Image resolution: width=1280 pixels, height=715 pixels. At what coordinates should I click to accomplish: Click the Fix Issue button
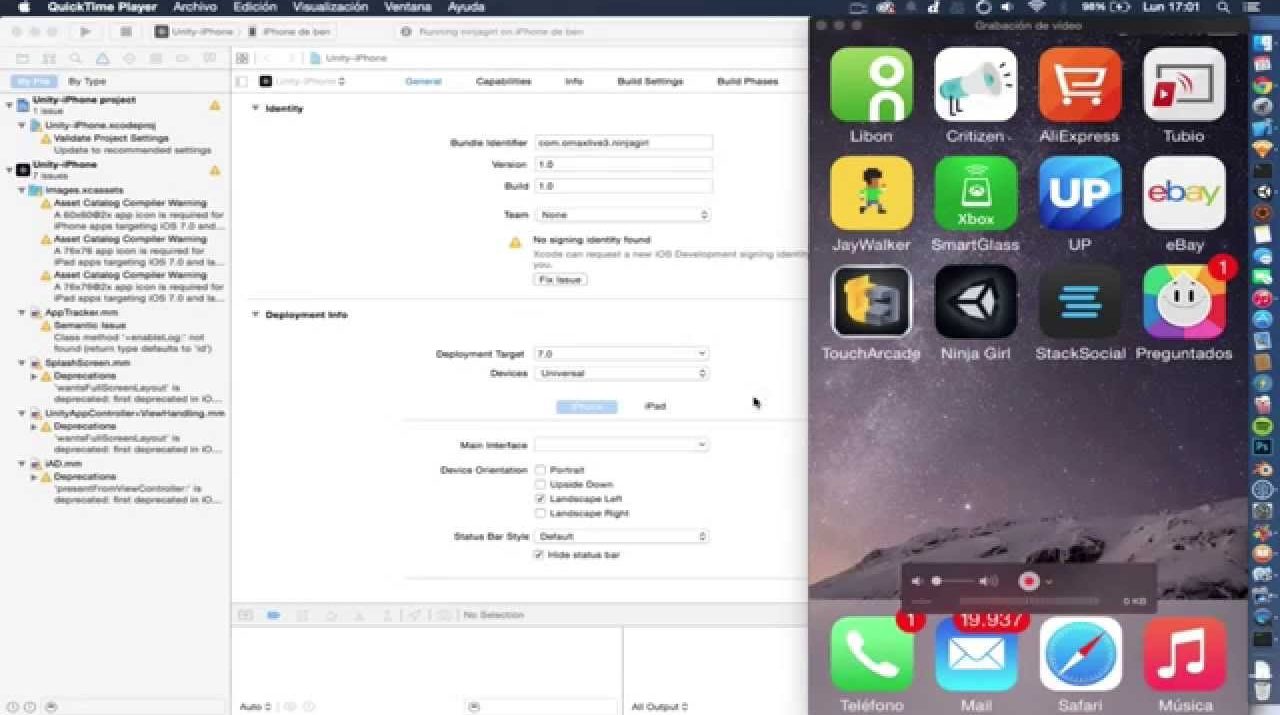[x=560, y=280]
